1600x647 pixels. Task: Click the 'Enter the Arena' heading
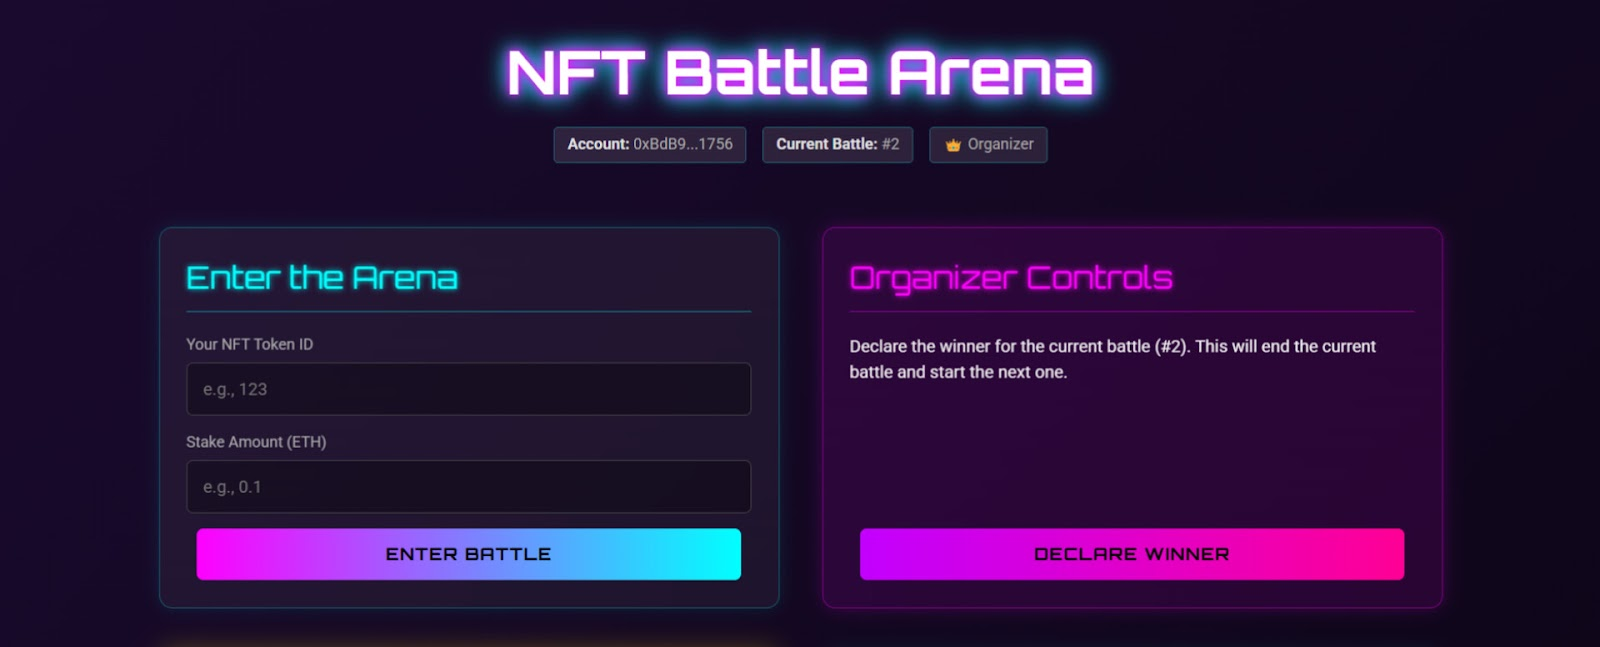pyautogui.click(x=321, y=277)
